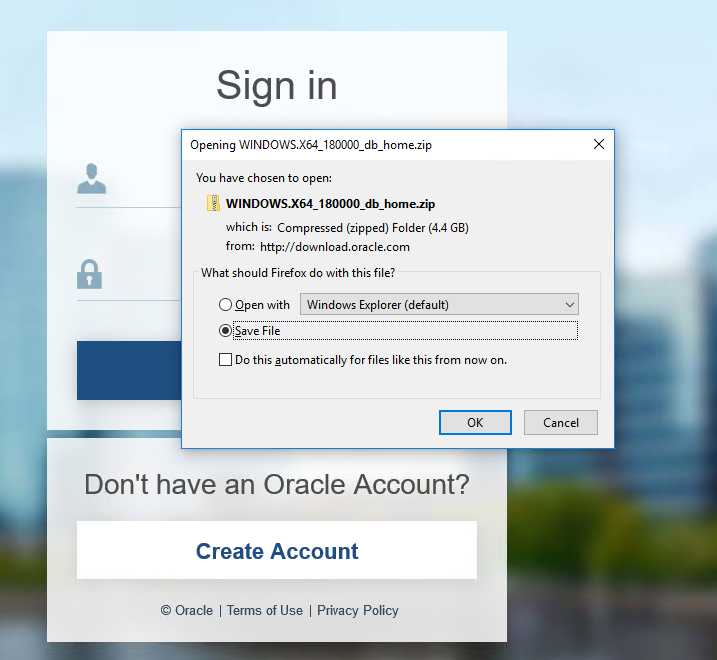Select the Save File radio button
Screen dimensions: 717x660
point(225,331)
